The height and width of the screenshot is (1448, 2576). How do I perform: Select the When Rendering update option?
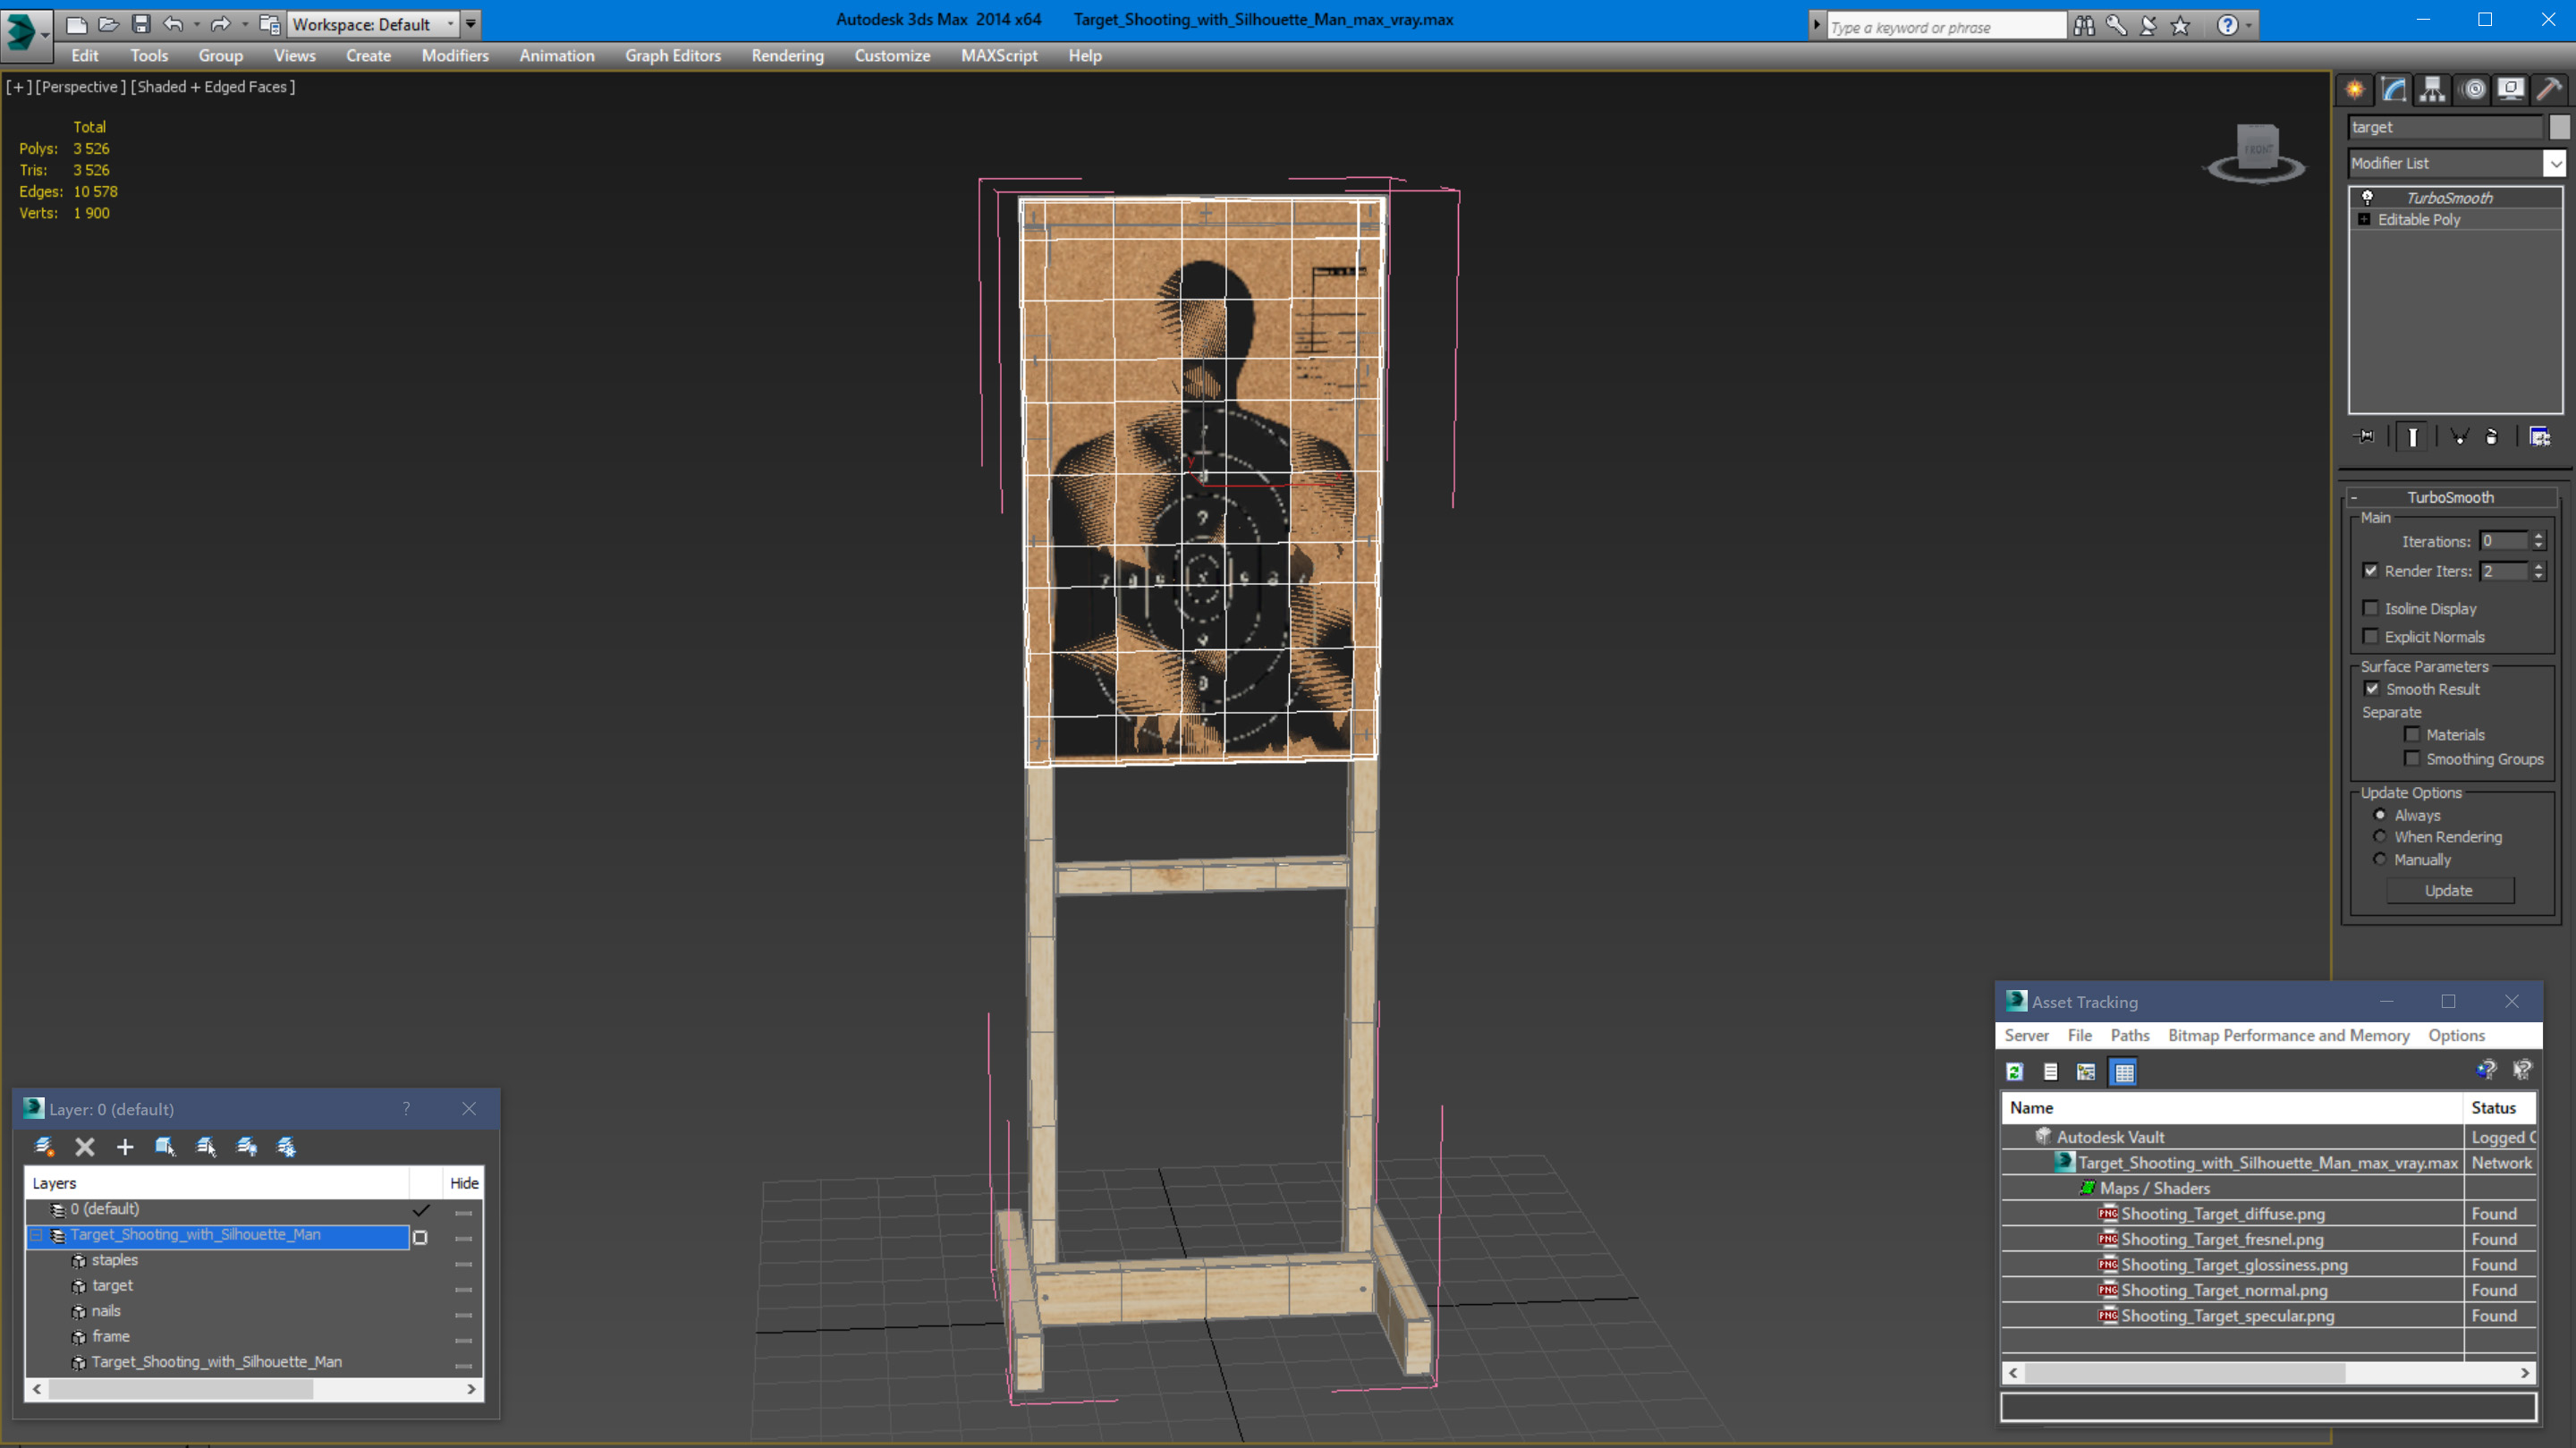point(2380,837)
